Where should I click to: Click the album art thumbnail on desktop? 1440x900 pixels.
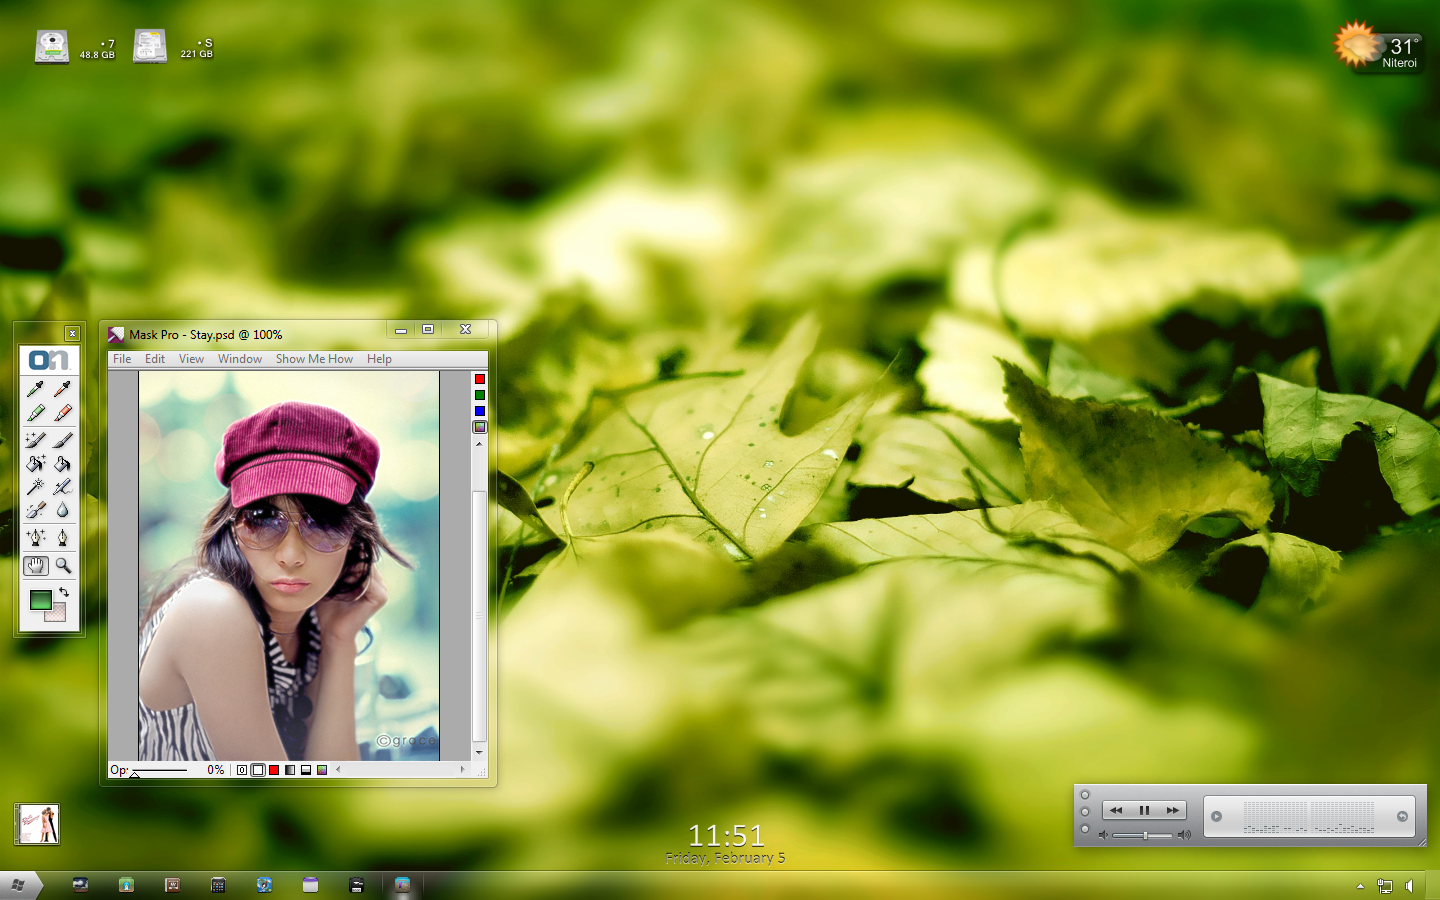tap(37, 824)
